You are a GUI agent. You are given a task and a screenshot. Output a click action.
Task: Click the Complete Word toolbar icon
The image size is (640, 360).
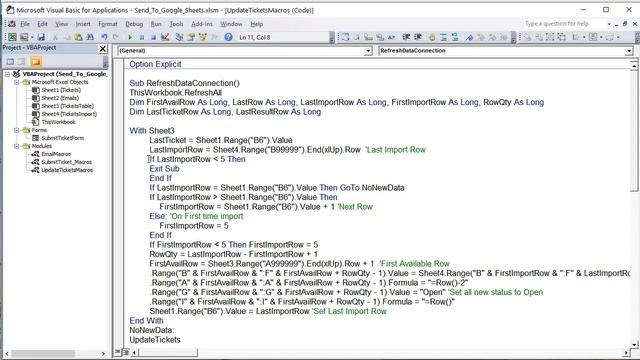pyautogui.click(x=391, y=37)
